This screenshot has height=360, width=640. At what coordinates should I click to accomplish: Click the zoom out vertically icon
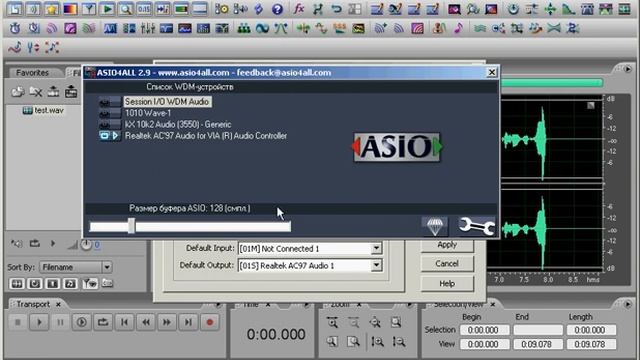click(x=399, y=342)
